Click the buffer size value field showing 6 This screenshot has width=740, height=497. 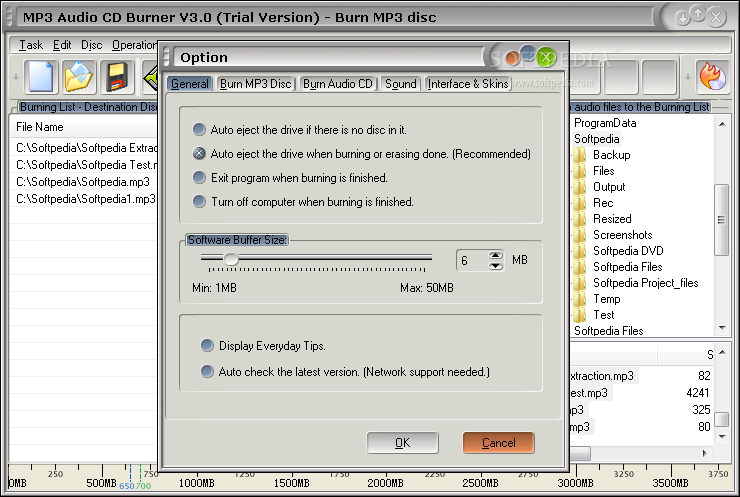tap(472, 261)
